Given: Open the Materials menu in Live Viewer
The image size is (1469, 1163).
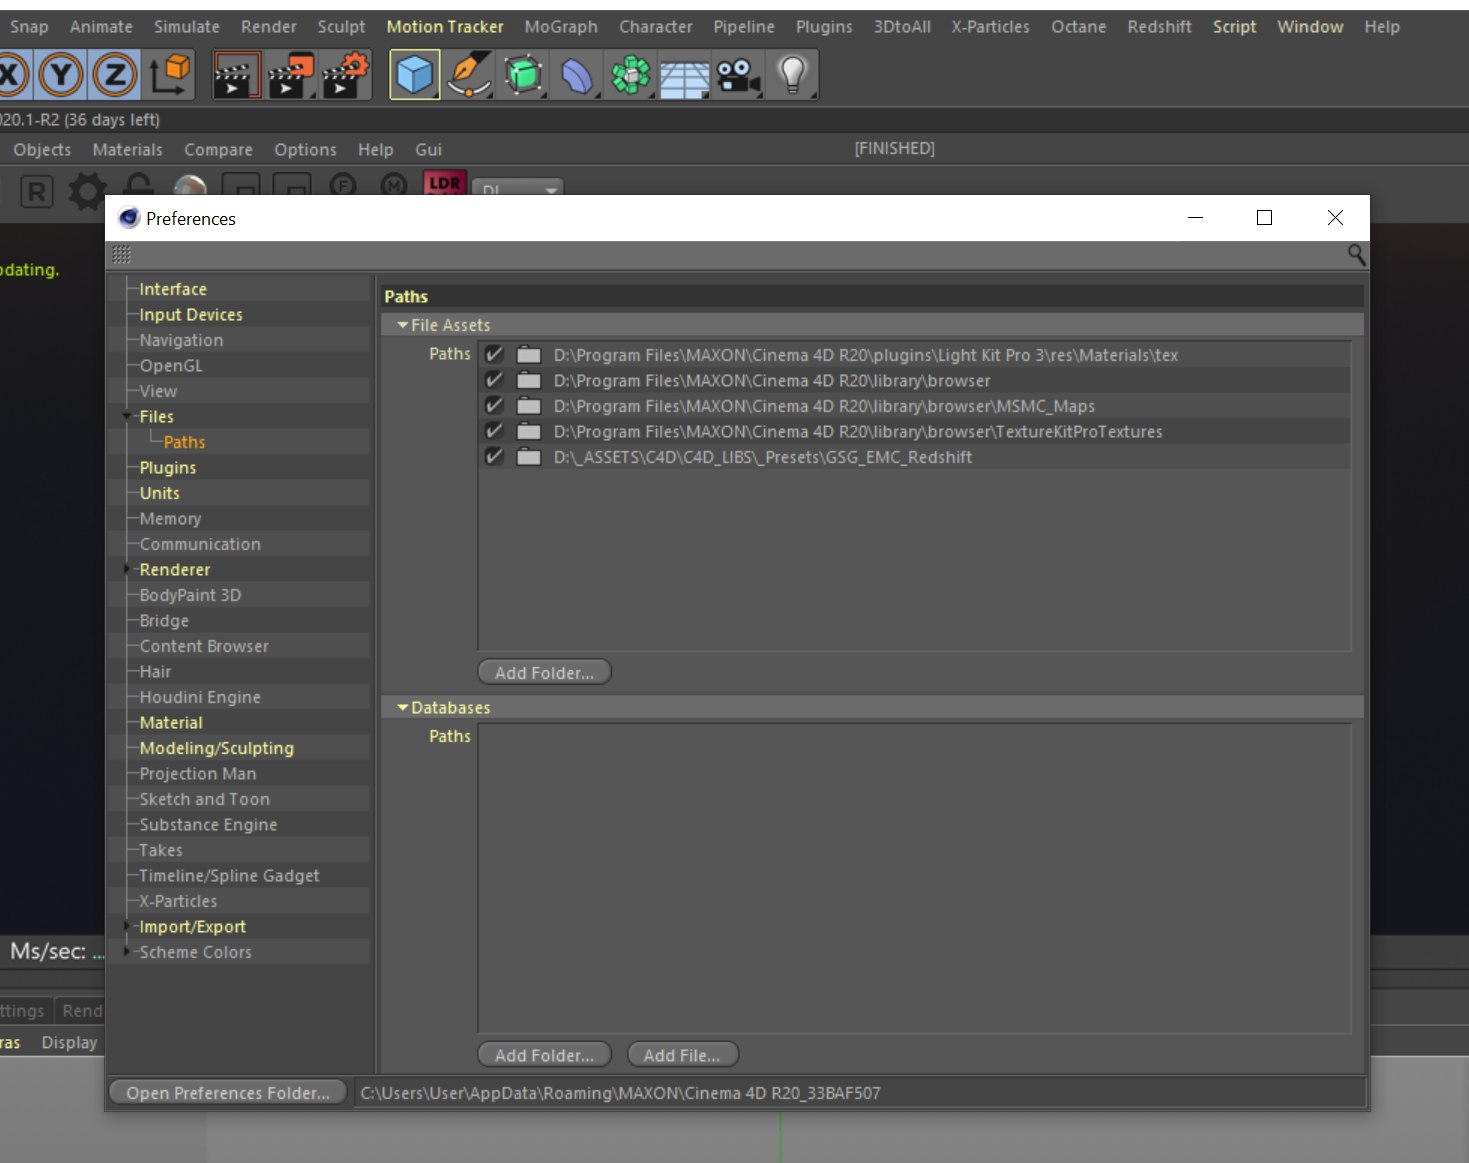Looking at the screenshot, I should (x=127, y=150).
